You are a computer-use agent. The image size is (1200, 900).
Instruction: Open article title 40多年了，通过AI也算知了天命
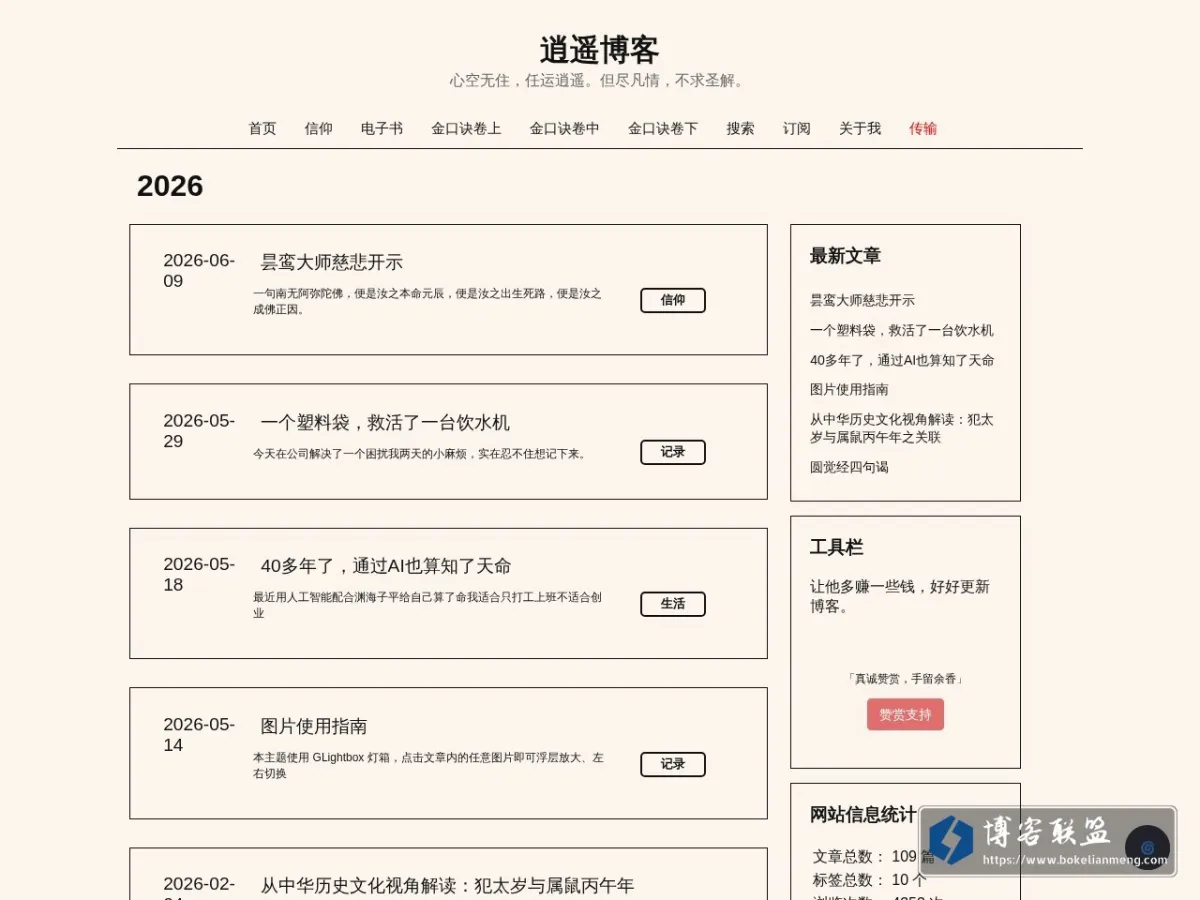[386, 566]
